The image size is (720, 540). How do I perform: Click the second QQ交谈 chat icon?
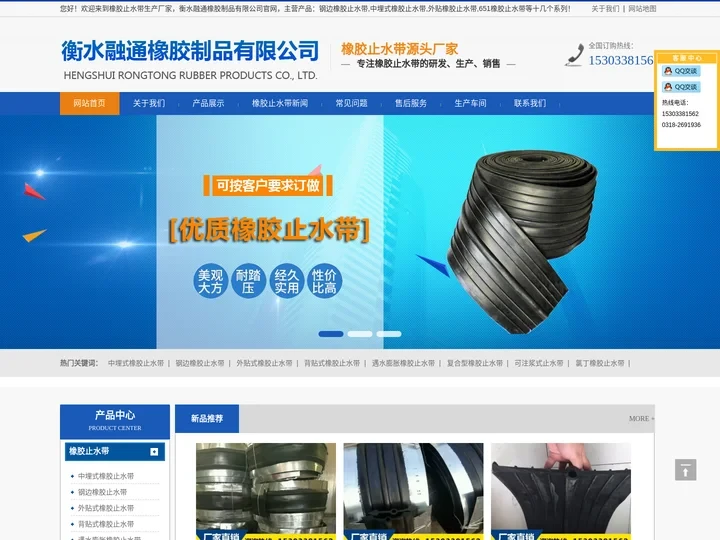pos(681,87)
